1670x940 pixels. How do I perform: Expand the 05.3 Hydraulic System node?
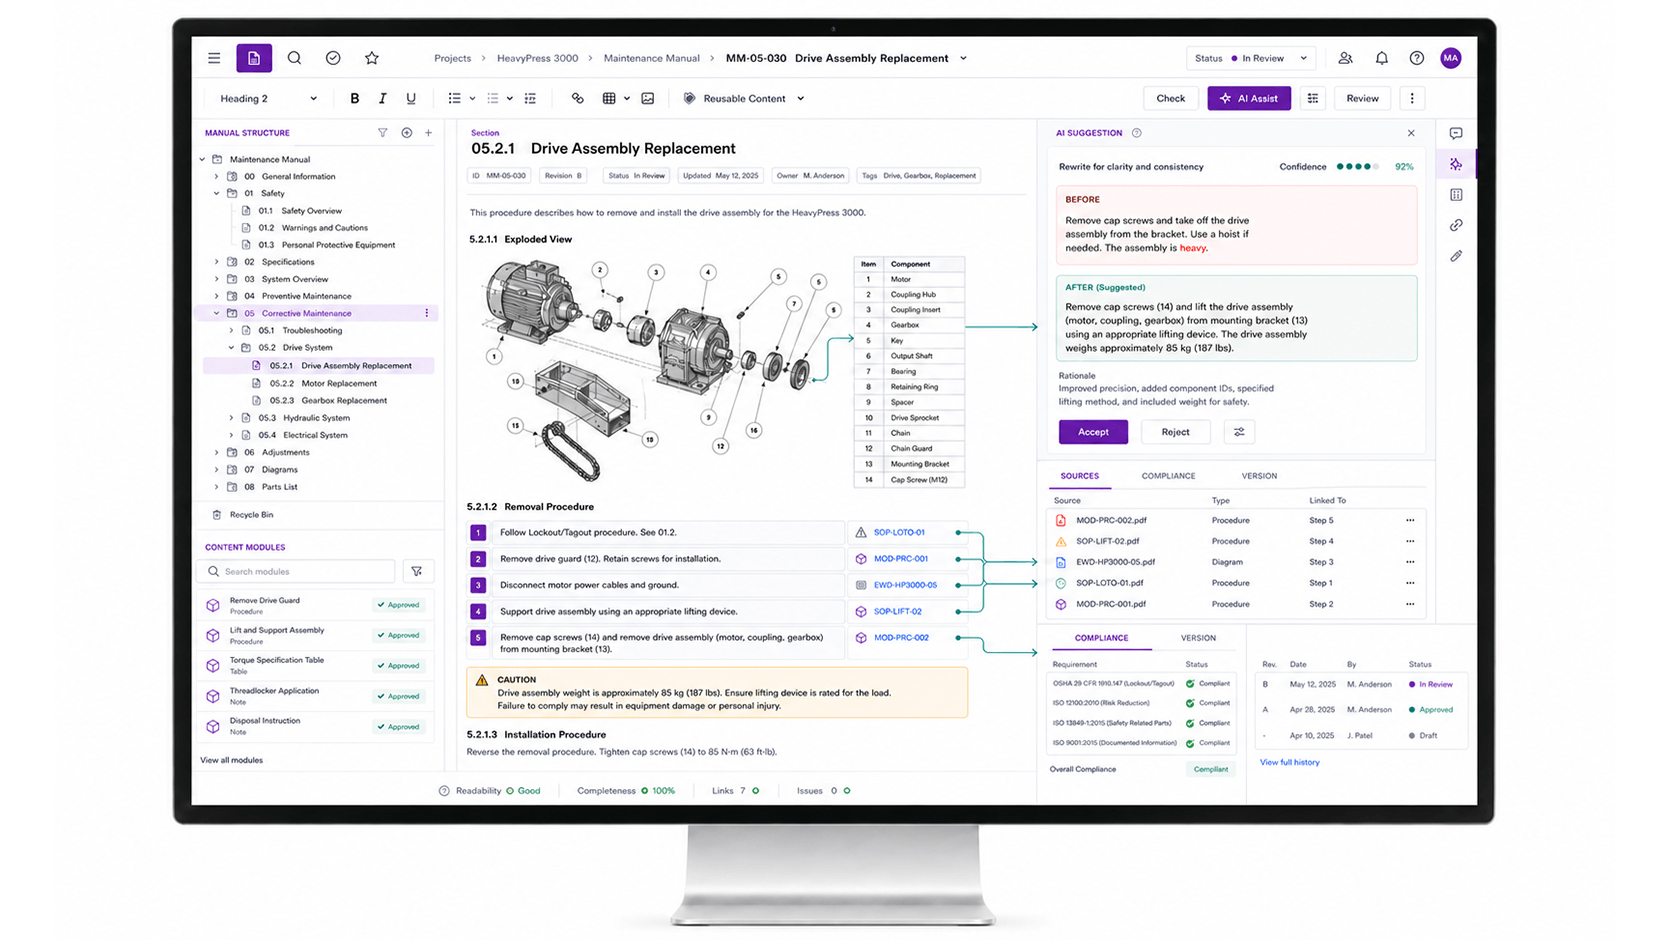pos(231,418)
